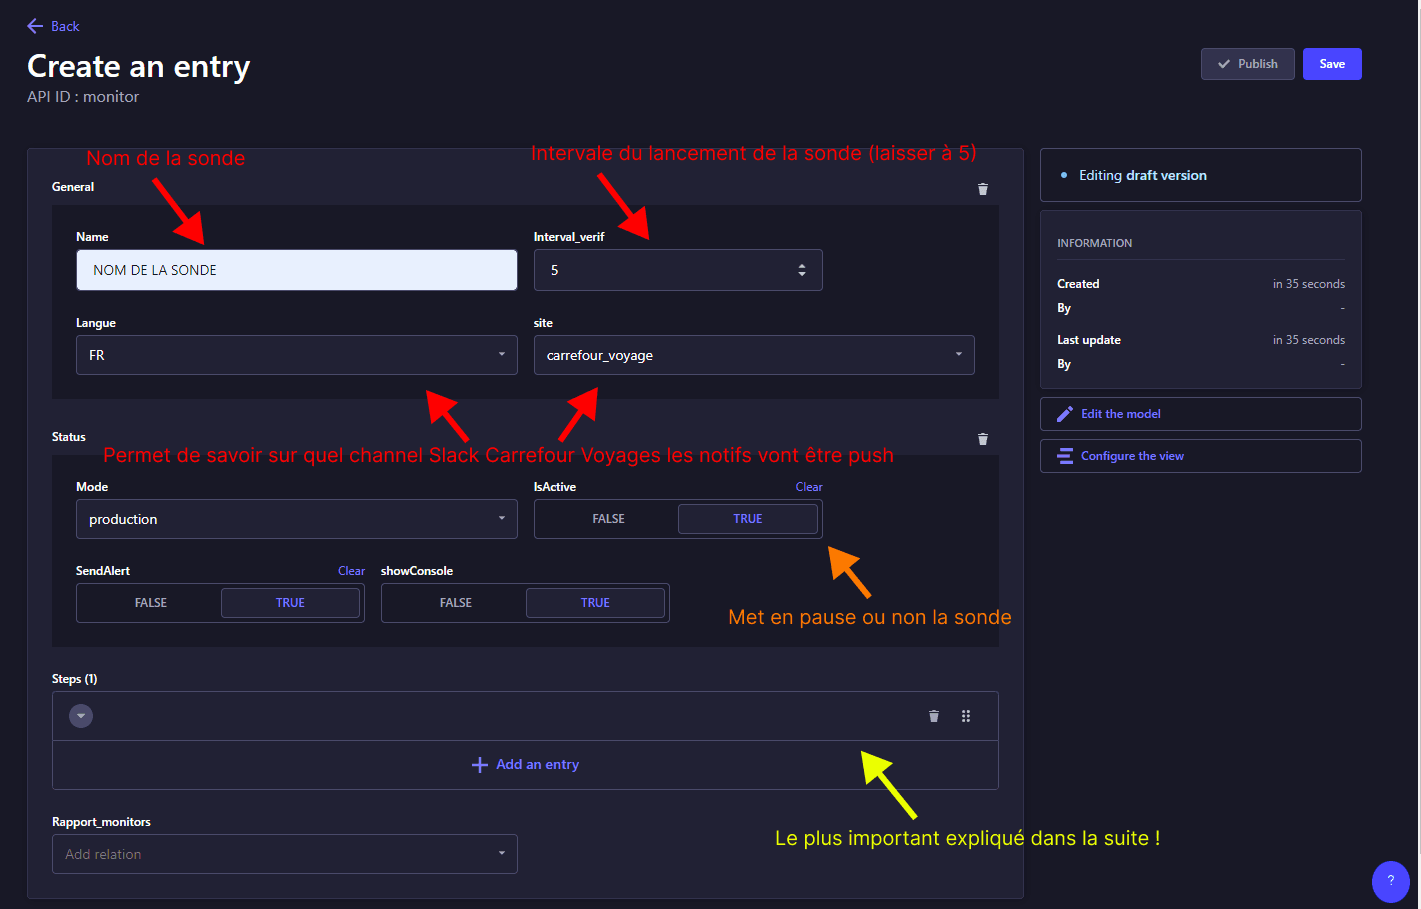The height and width of the screenshot is (909, 1421).
Task: Remove the Steps entry using trash icon
Action: [933, 716]
